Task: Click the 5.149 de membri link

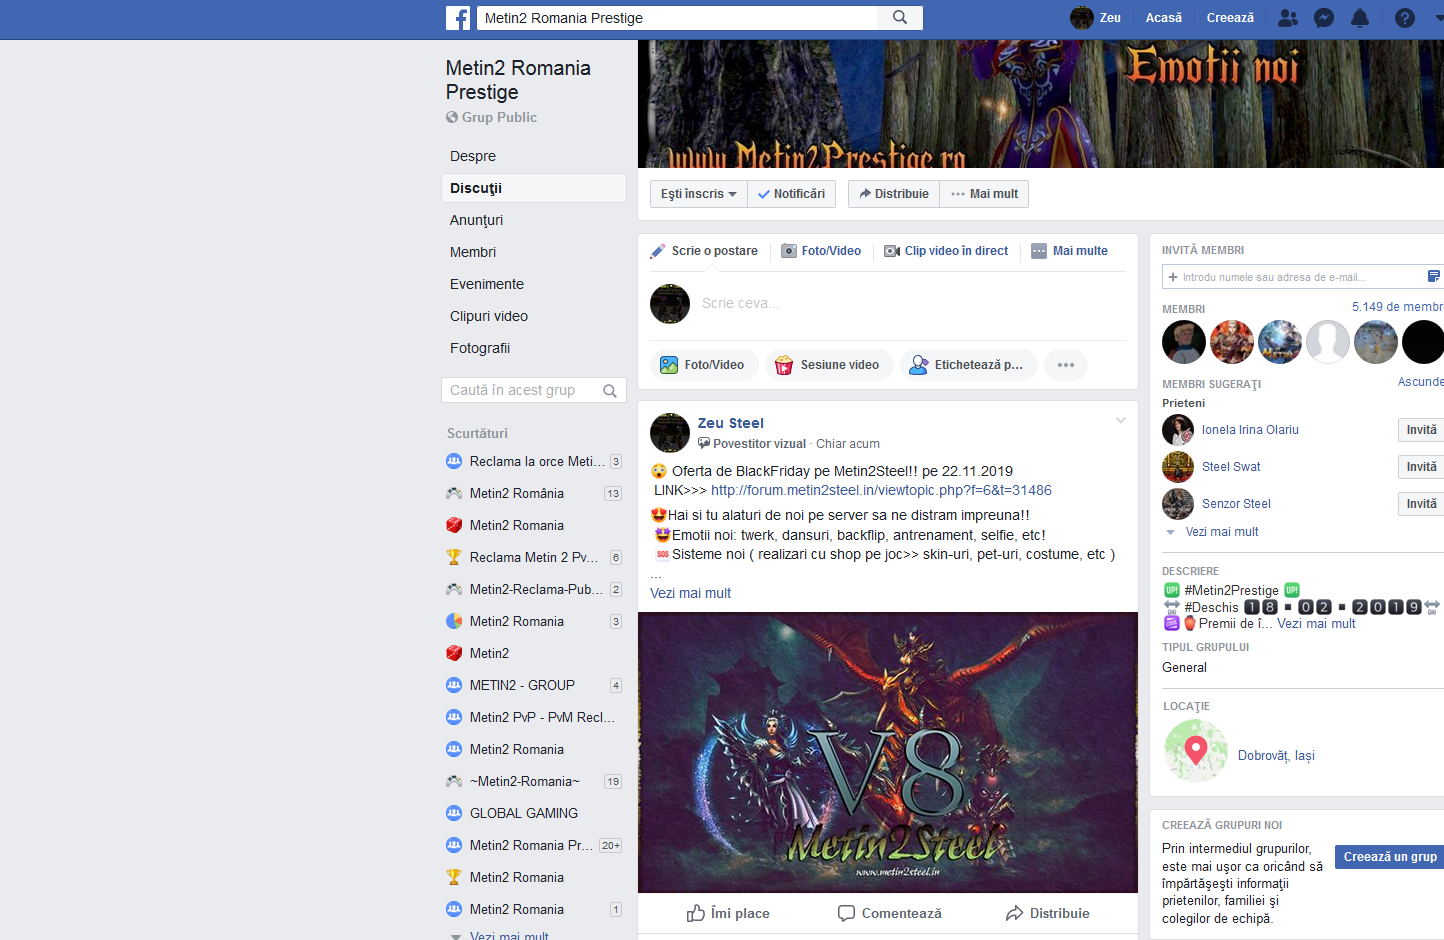Action: pyautogui.click(x=1398, y=307)
